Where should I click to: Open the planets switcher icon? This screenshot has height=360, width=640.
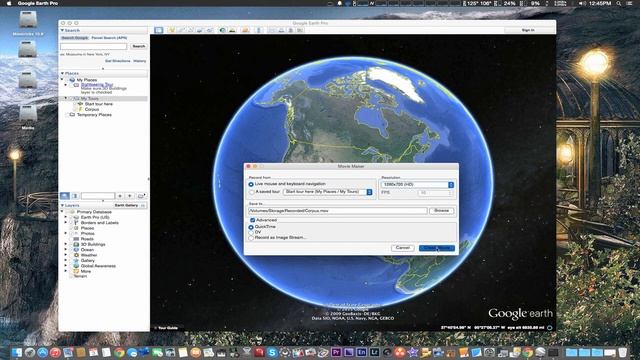click(245, 30)
